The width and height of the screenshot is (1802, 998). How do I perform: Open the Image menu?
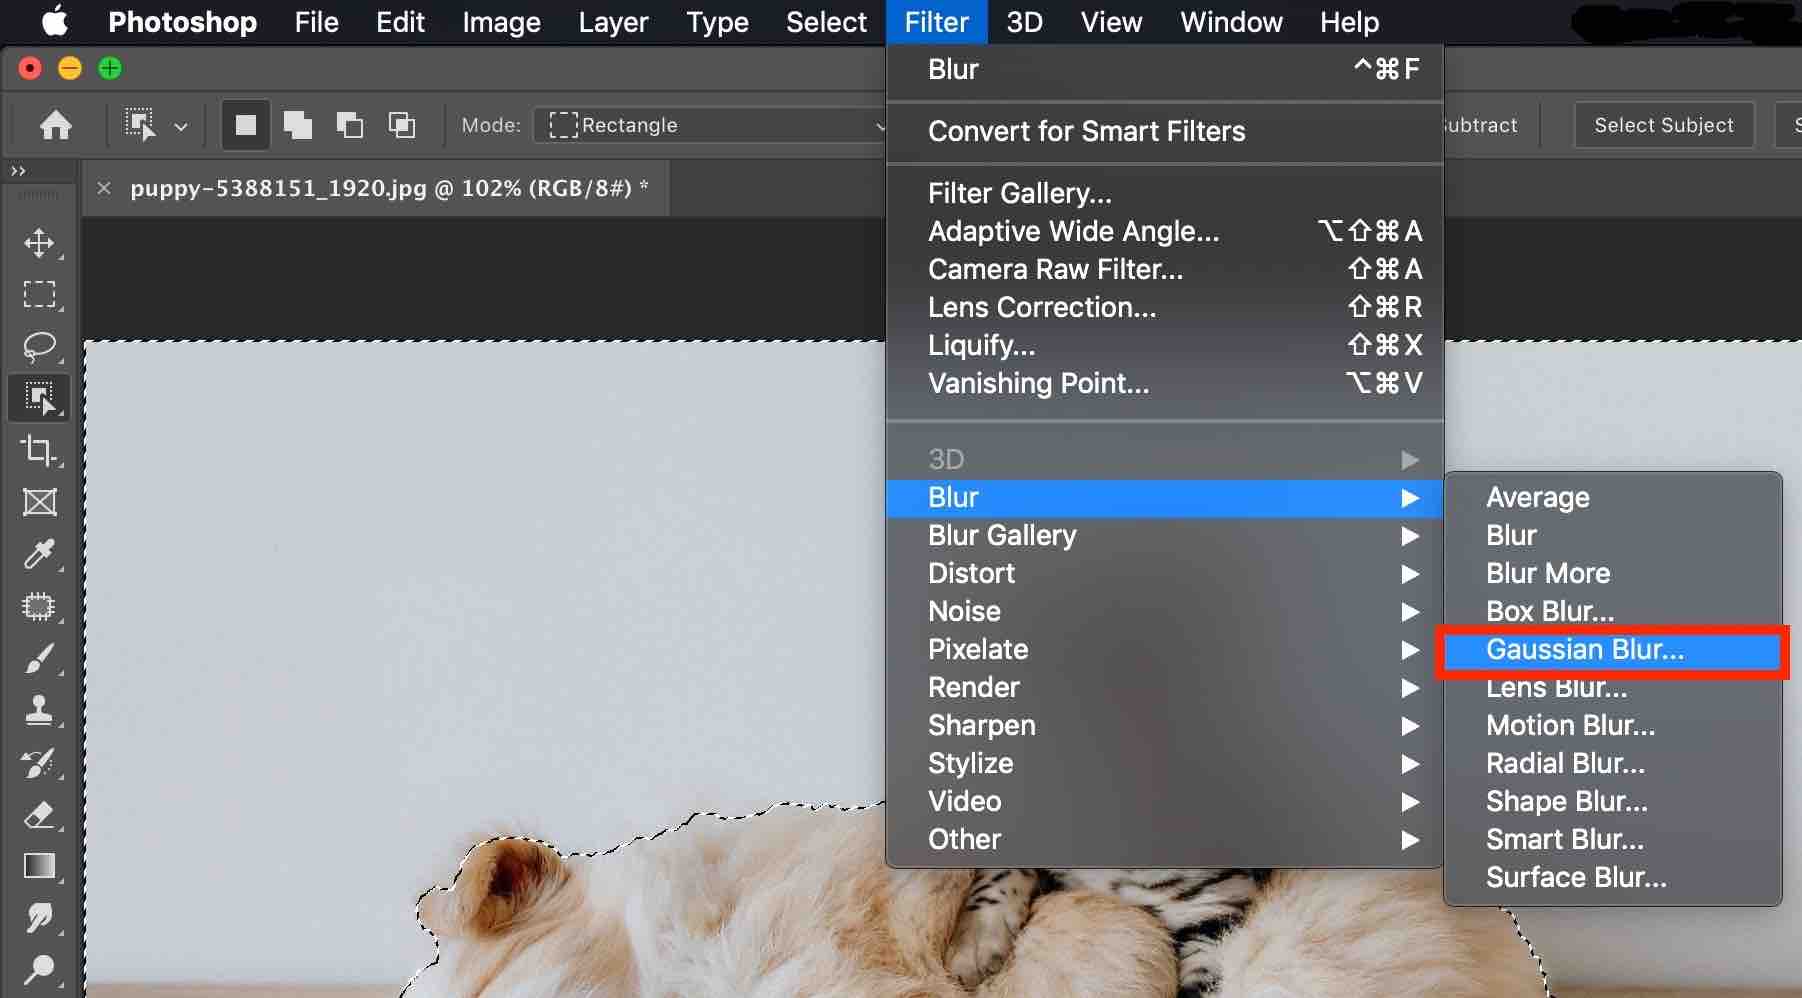pos(501,22)
